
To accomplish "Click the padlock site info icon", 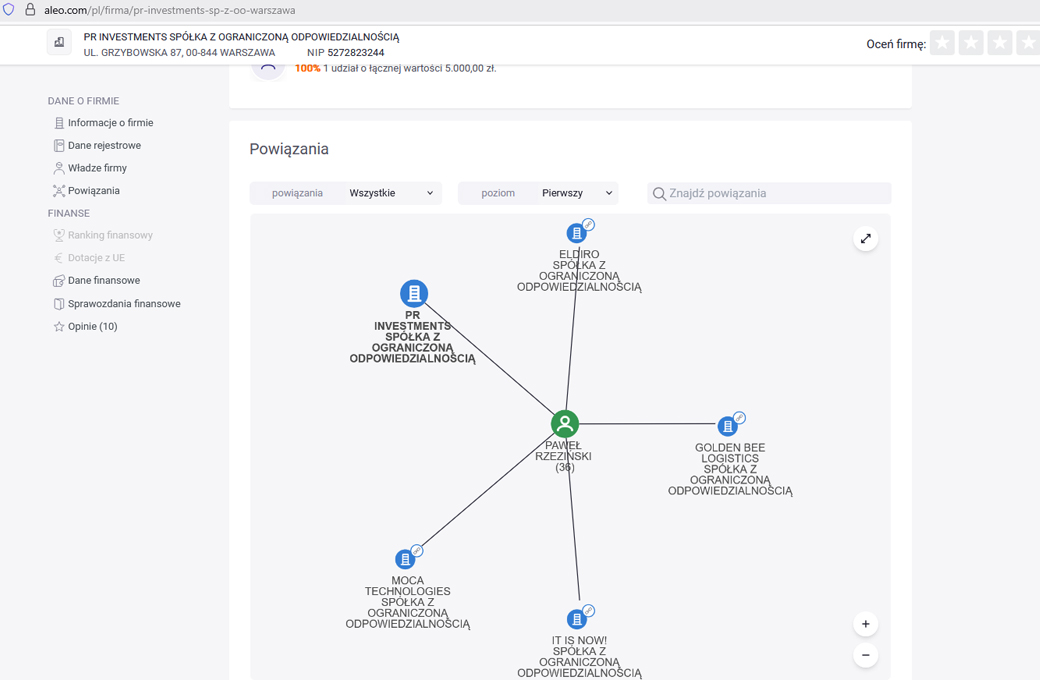I will 30,10.
